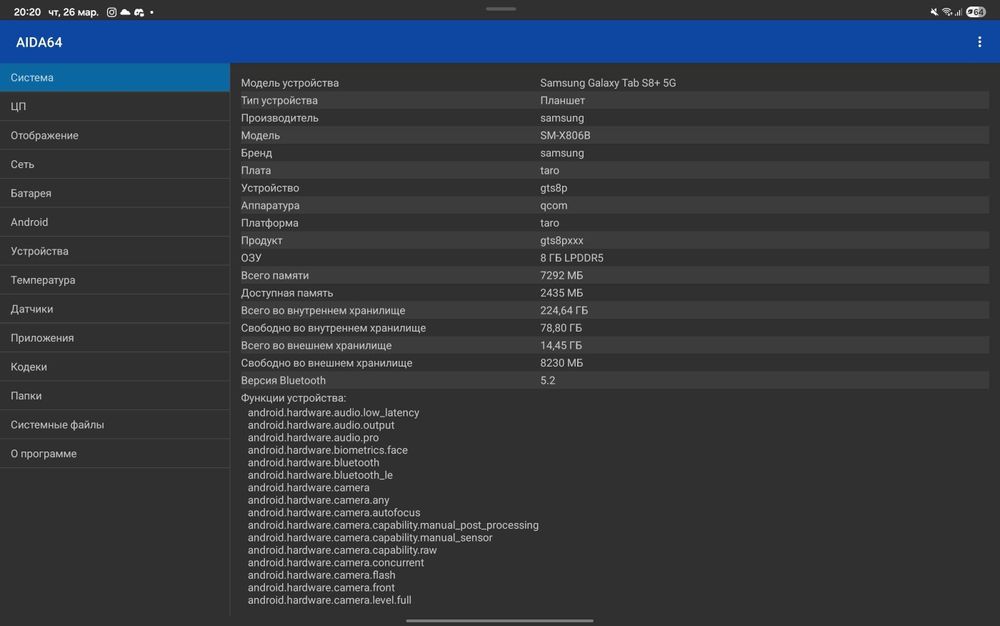Open the Батарея section
Viewport: 1000px width, 626px height.
pyautogui.click(x=115, y=193)
